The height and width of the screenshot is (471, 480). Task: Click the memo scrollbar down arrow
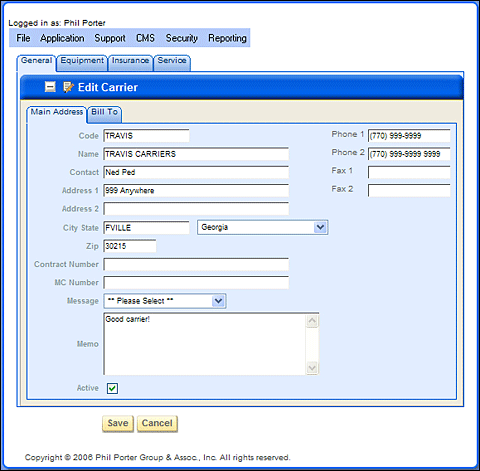312,368
